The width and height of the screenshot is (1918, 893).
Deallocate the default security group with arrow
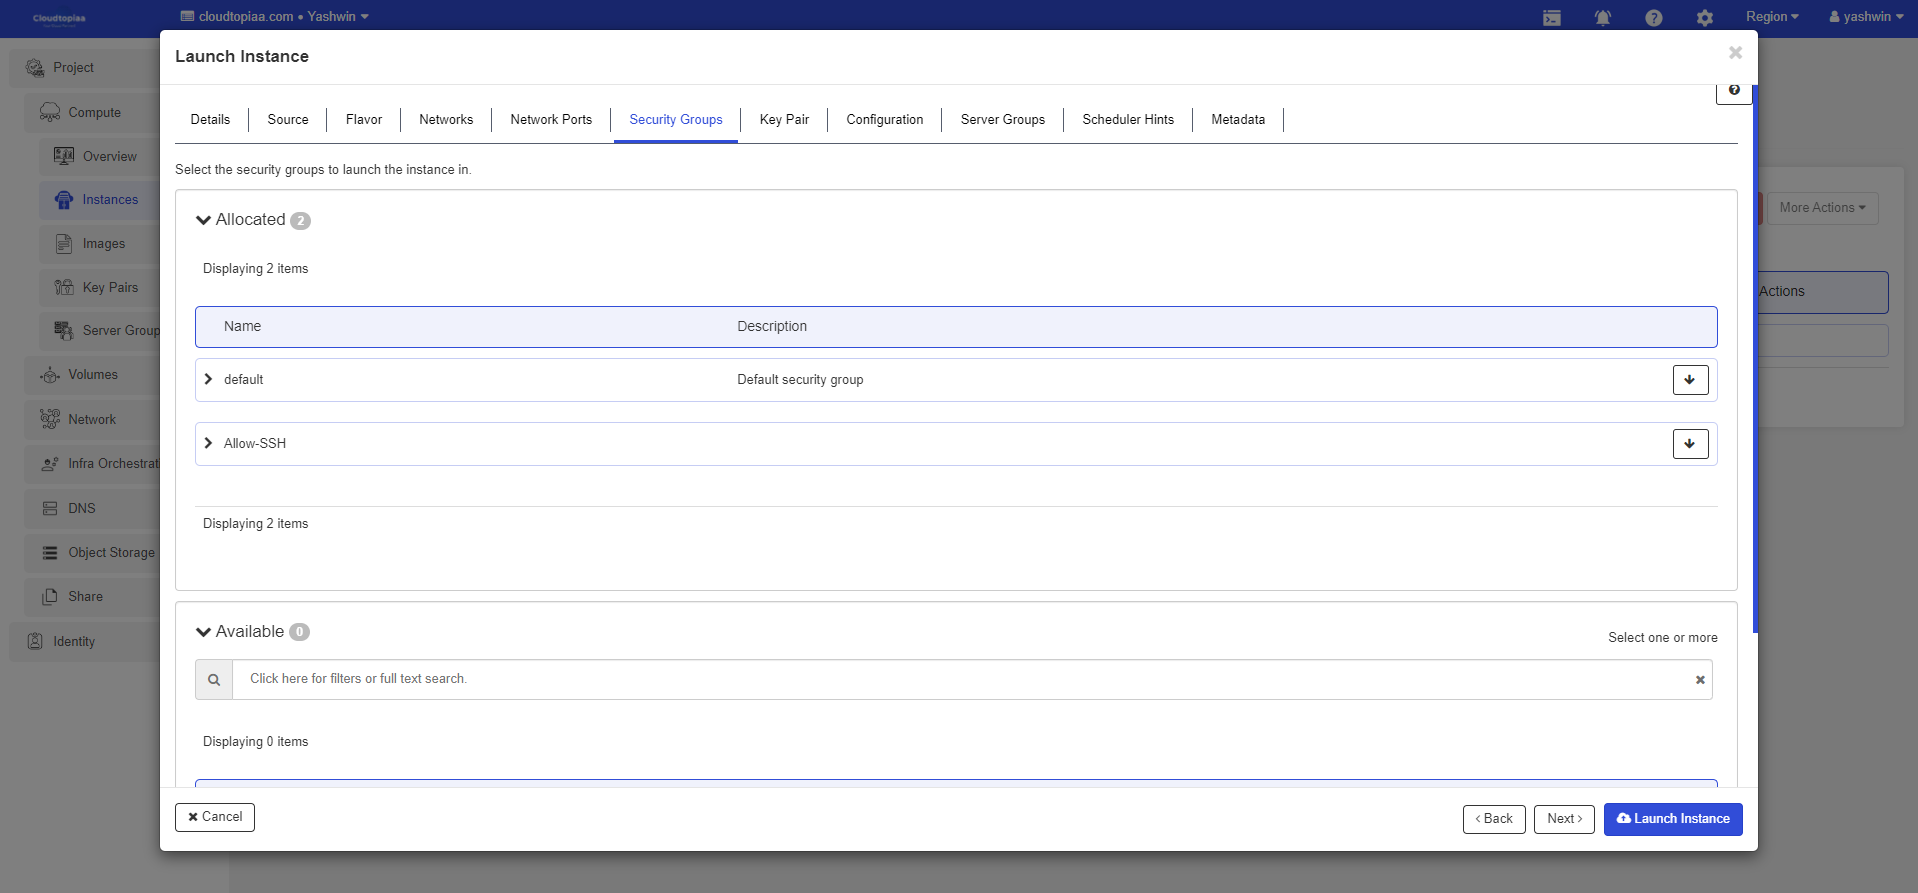point(1690,380)
